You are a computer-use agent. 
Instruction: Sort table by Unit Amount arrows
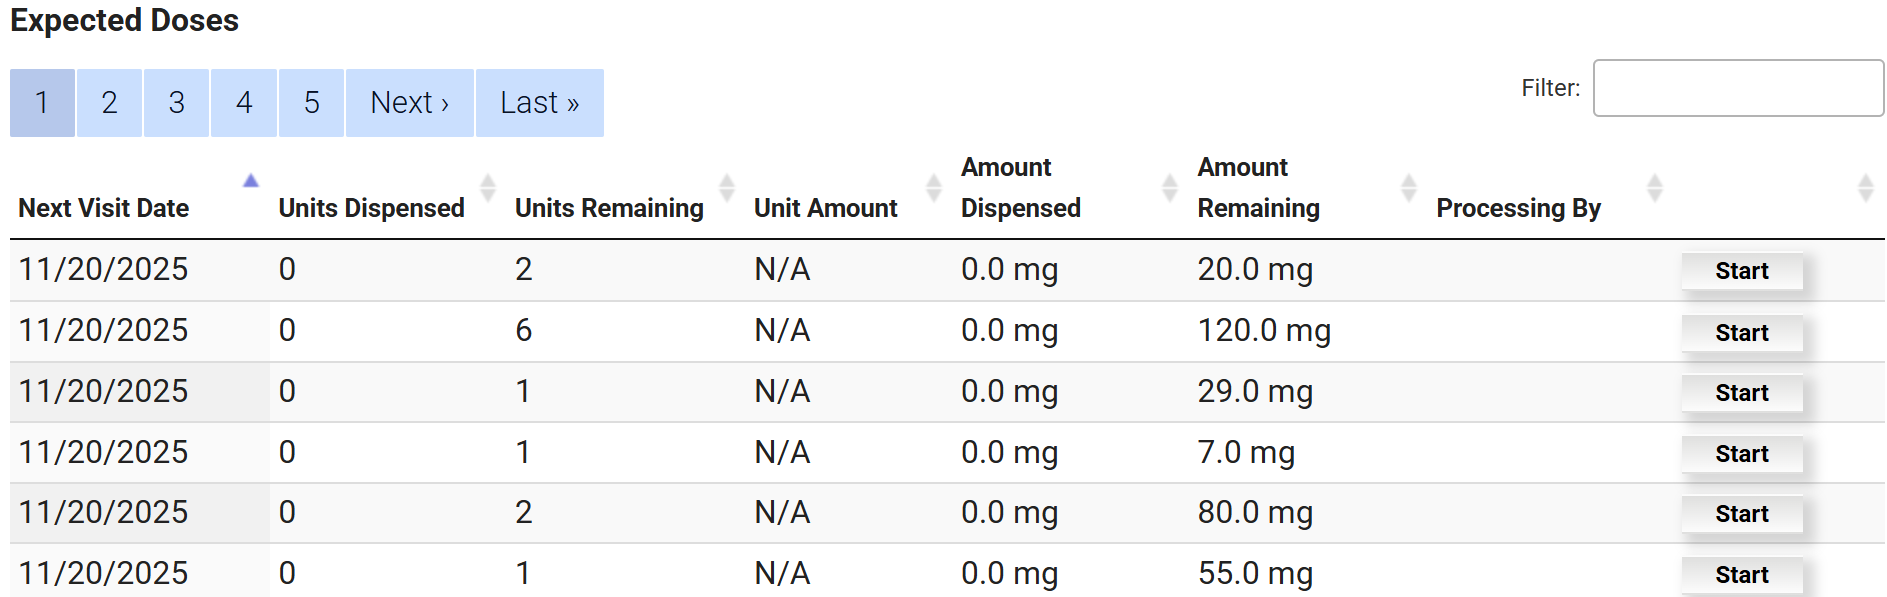(x=934, y=187)
